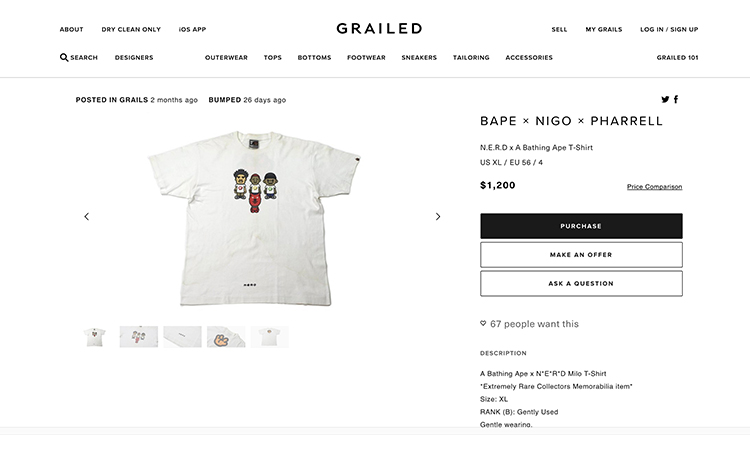Open the Price Comparison link
Image resolution: width=750 pixels, height=450 pixels.
pos(654,187)
